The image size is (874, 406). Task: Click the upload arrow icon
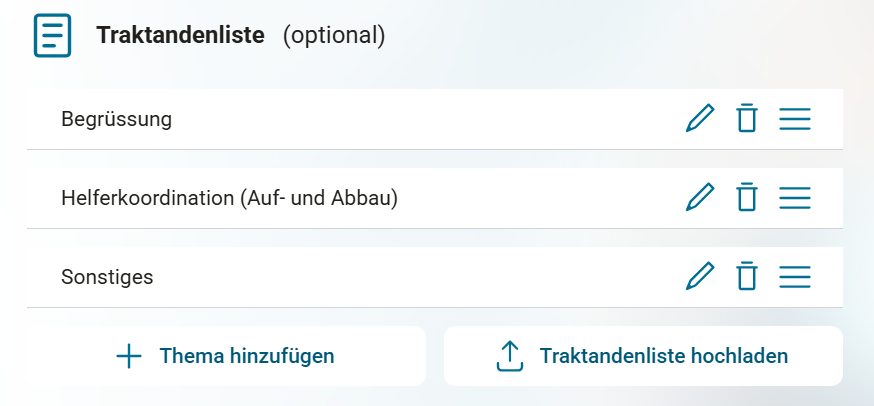click(510, 356)
